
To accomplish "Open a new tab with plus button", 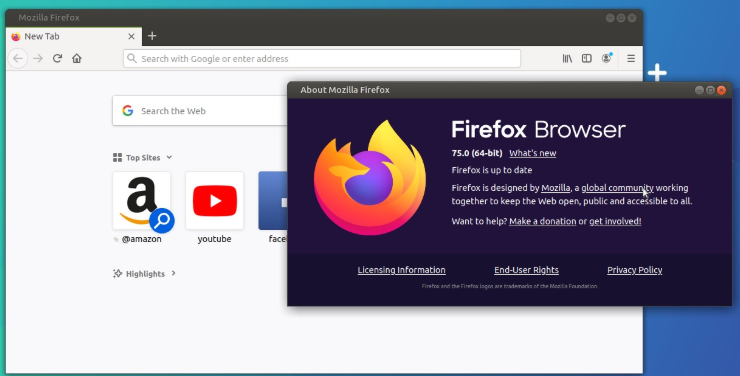I will (x=152, y=36).
